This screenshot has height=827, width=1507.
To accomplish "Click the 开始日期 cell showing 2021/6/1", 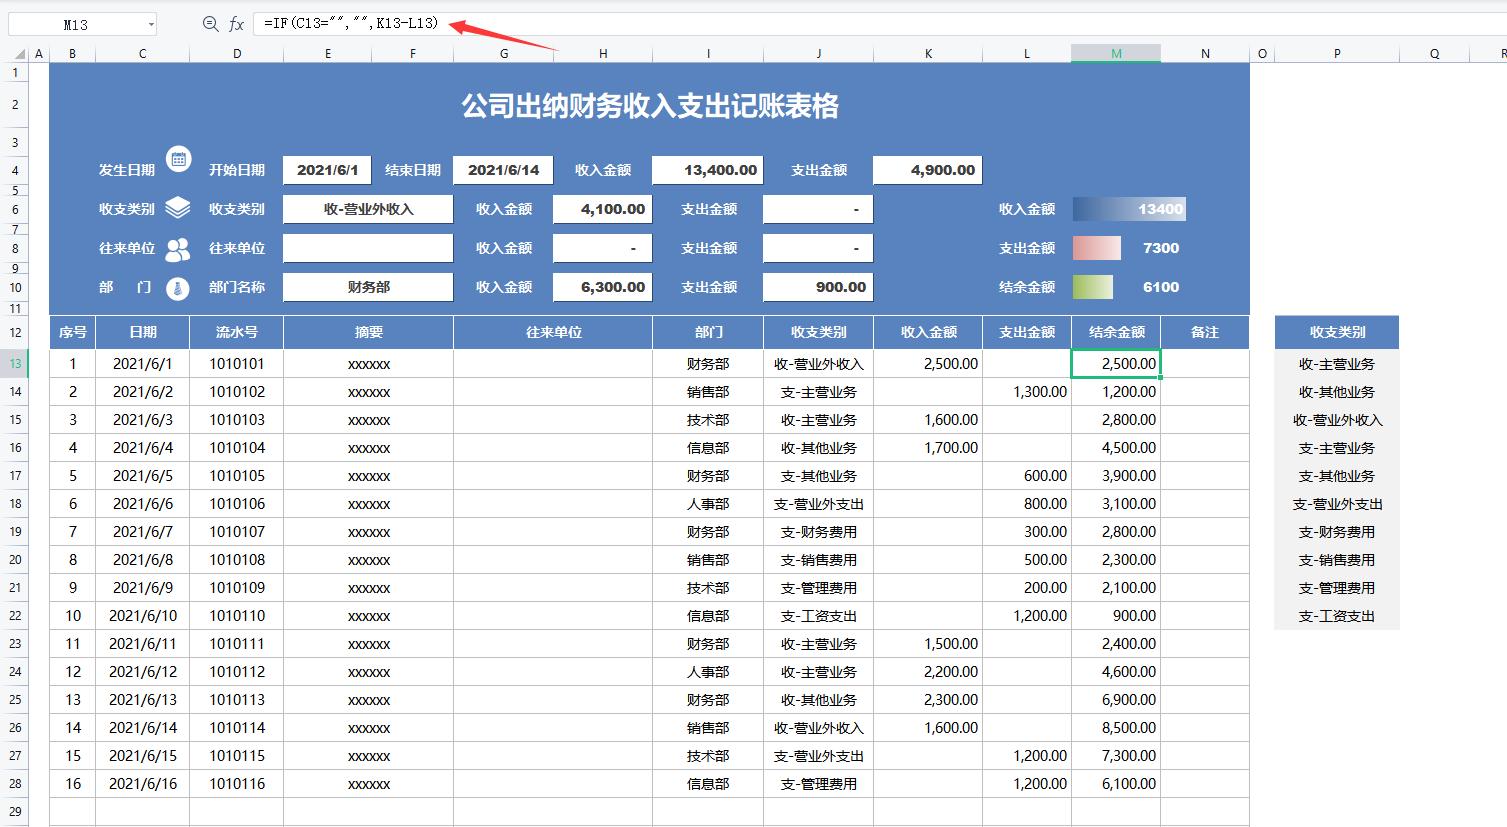I will coord(326,169).
